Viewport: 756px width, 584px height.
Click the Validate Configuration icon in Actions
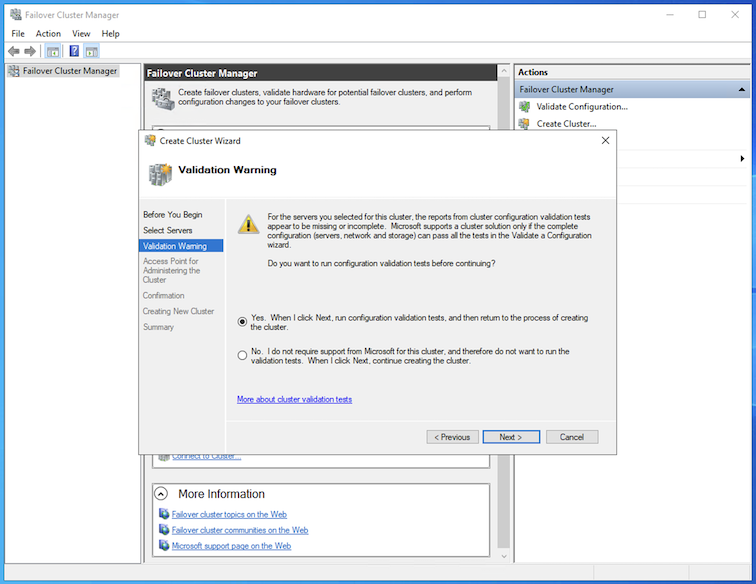[x=525, y=107]
